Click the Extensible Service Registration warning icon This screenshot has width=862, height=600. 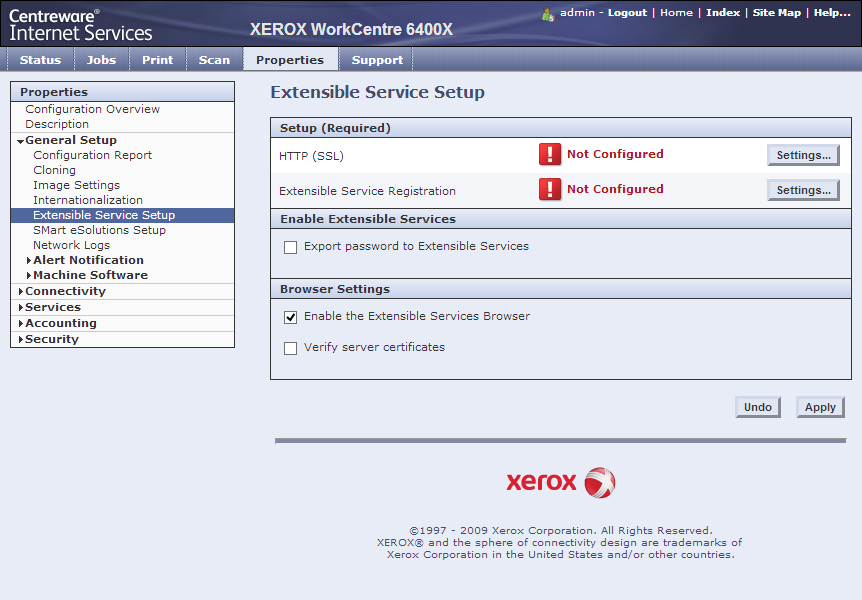[550, 189]
